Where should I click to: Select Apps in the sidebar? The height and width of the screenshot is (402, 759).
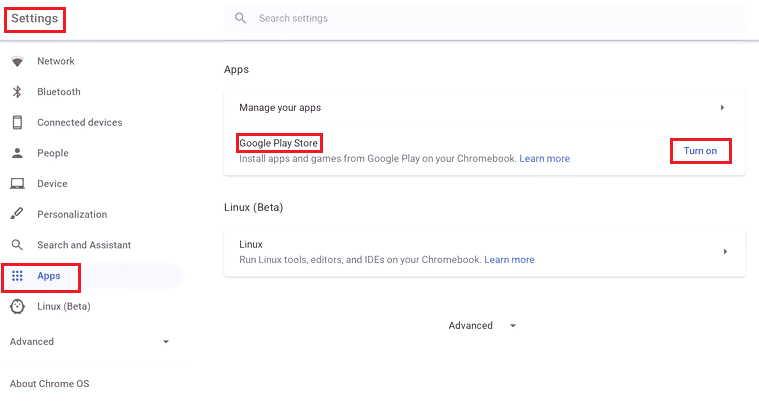pyautogui.click(x=48, y=276)
